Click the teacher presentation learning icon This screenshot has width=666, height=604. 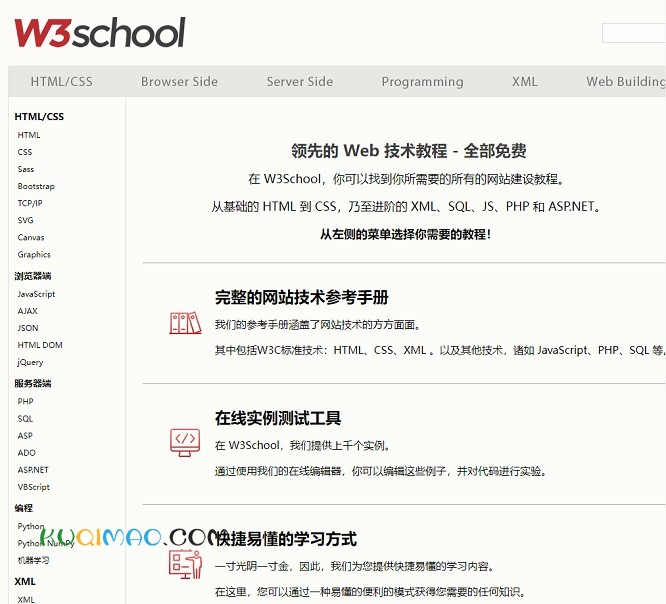pyautogui.click(x=185, y=564)
